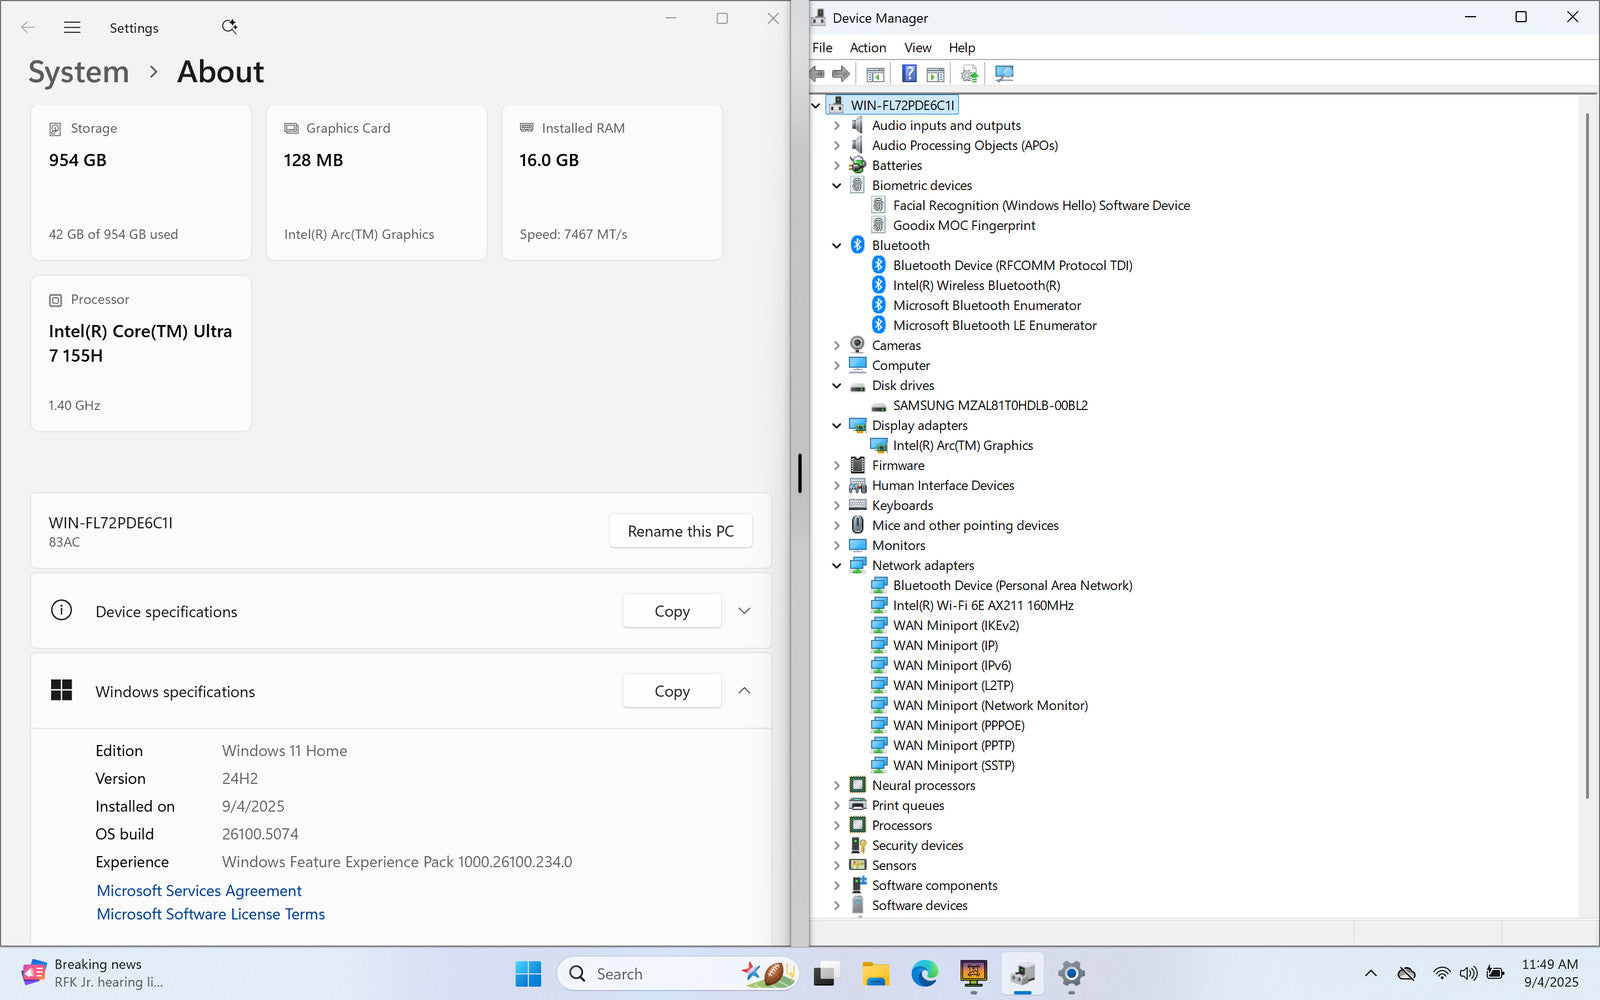
Task: Collapse the Windows specifications section
Action: point(744,691)
